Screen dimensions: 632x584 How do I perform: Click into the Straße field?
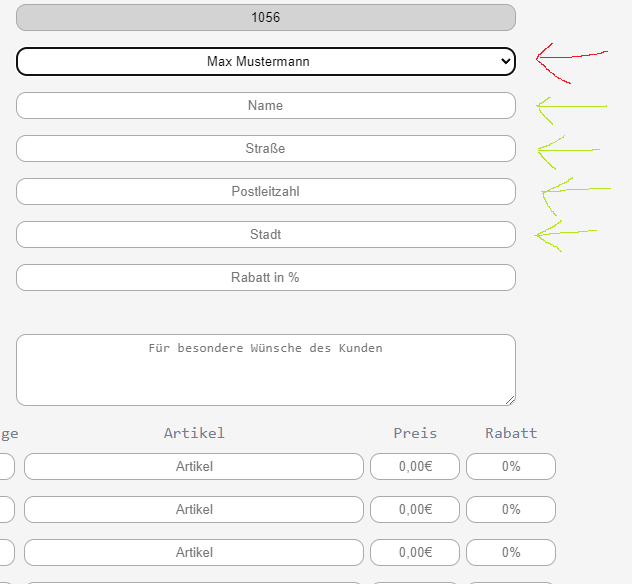click(266, 148)
